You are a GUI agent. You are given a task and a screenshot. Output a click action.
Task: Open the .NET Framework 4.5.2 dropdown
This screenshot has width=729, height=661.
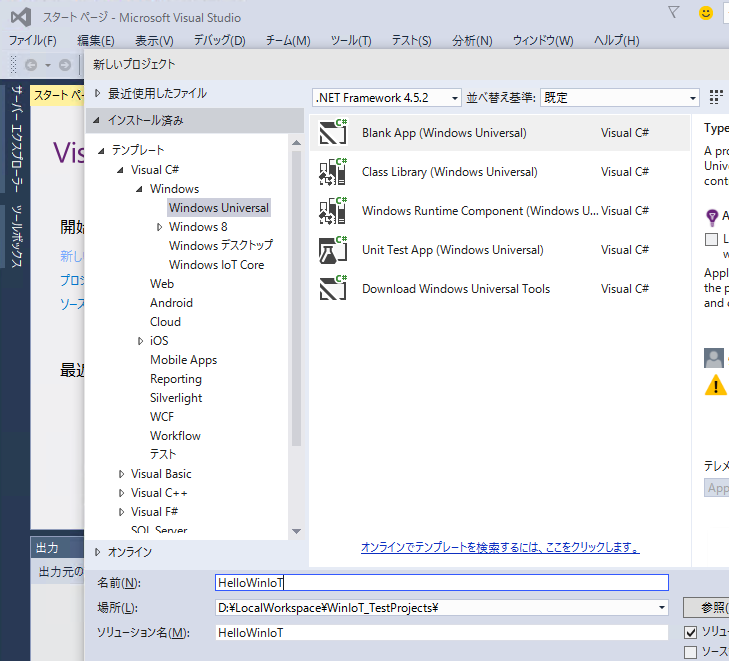(387, 98)
